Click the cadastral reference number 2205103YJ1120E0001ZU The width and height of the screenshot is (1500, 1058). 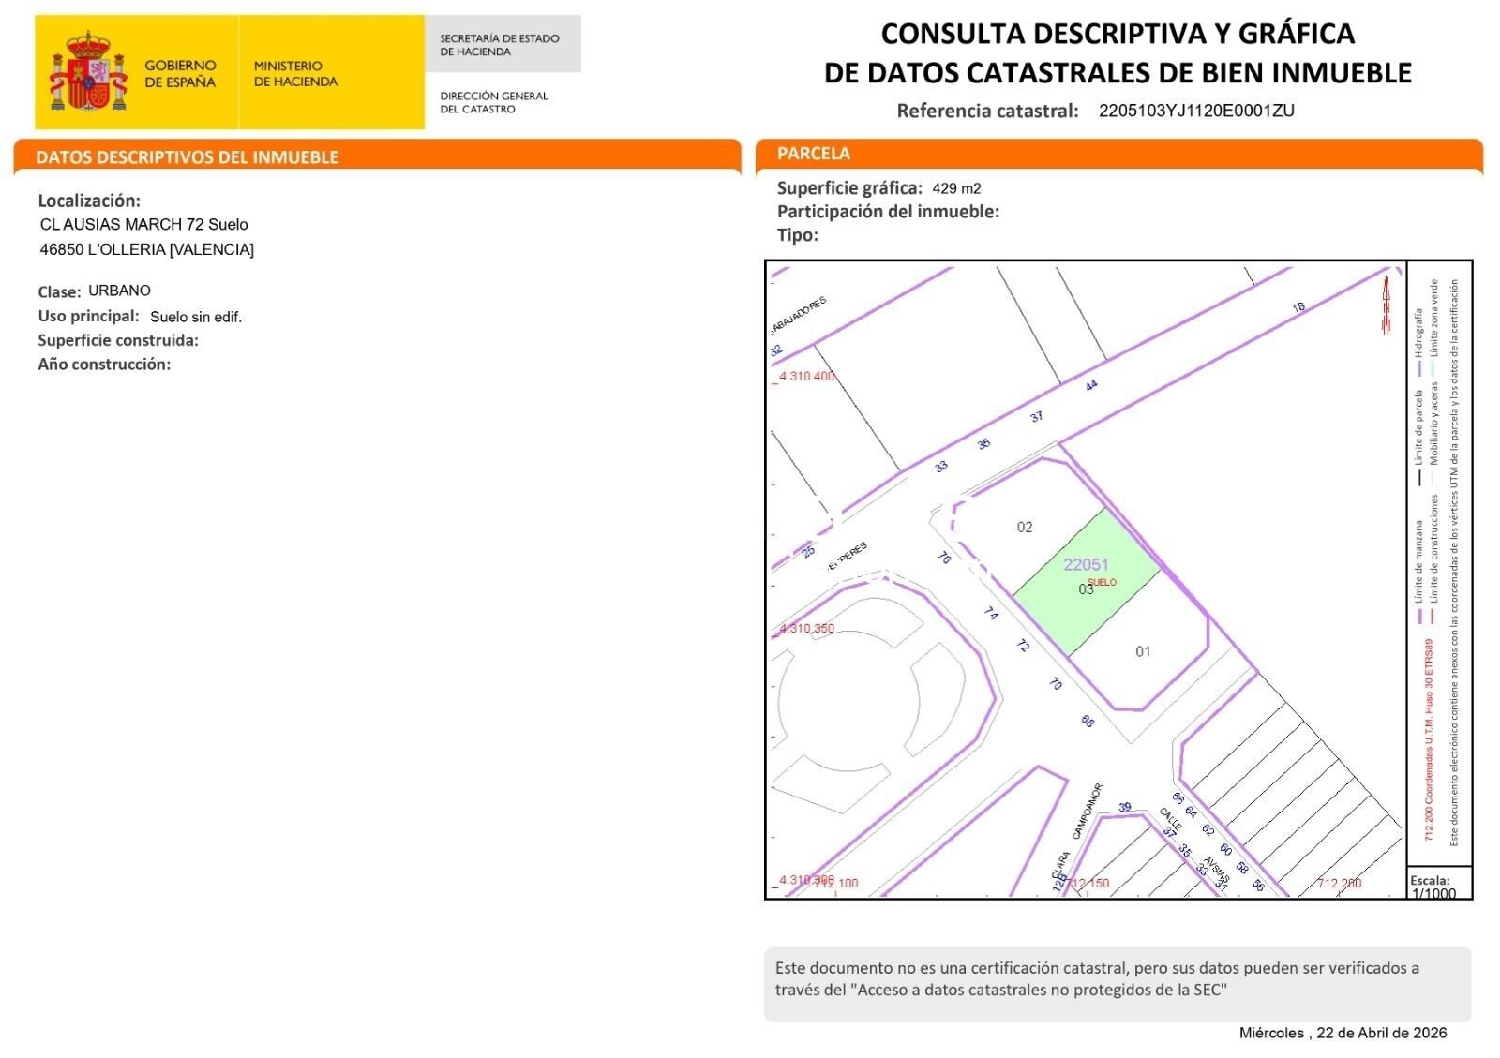click(x=1196, y=111)
